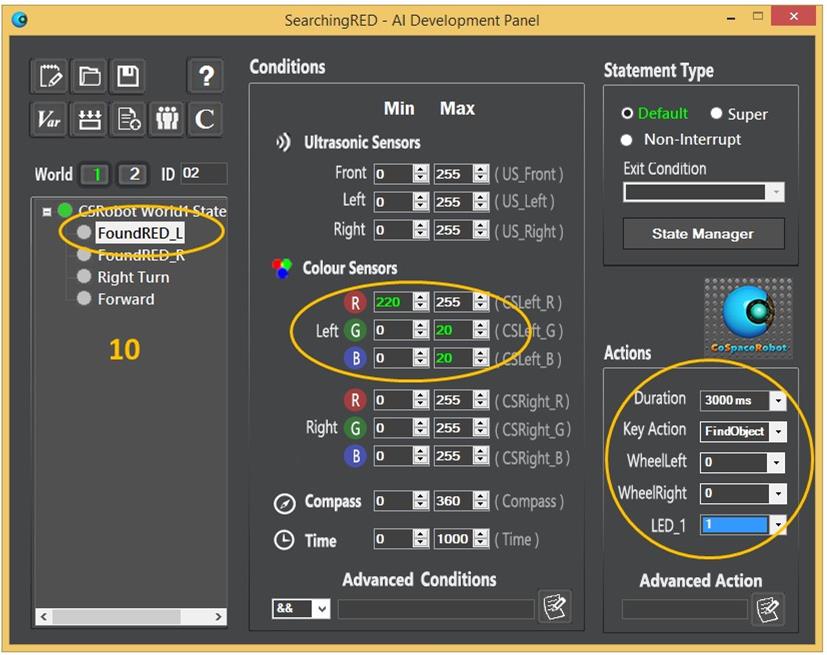Open the Advanced Action edit icon

pos(768,608)
